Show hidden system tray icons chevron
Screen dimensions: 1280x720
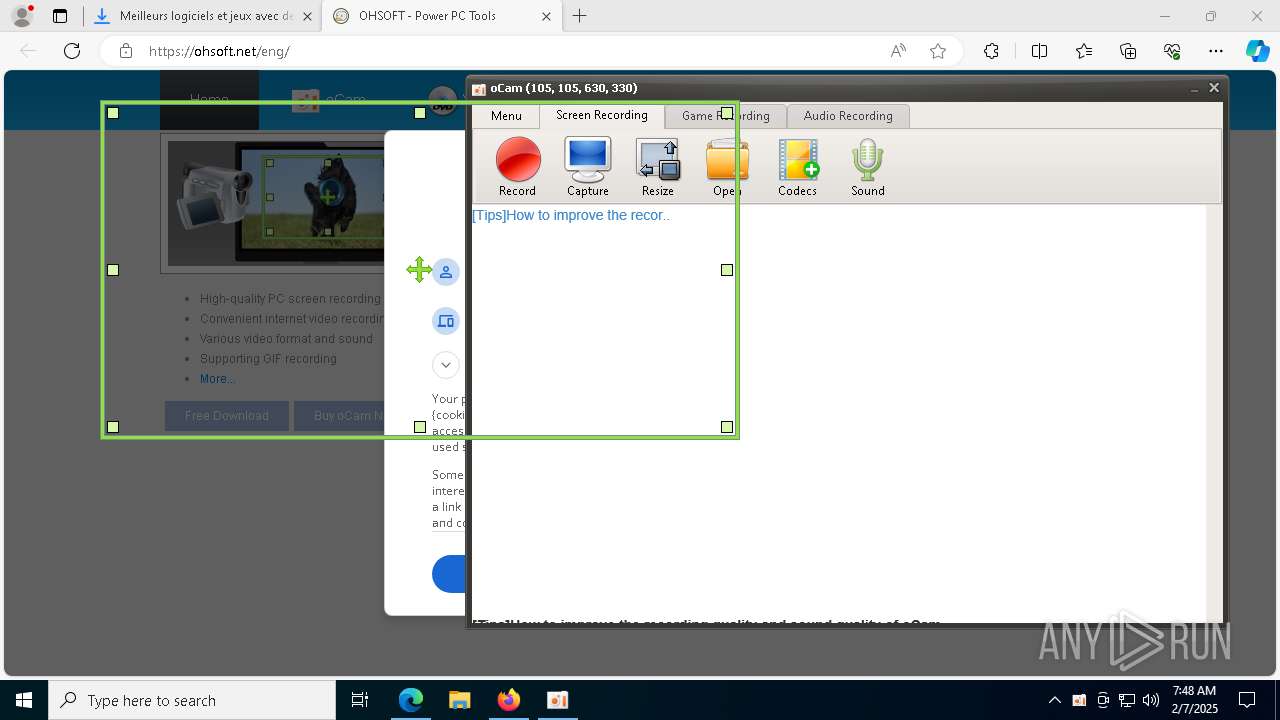pyautogui.click(x=1054, y=700)
